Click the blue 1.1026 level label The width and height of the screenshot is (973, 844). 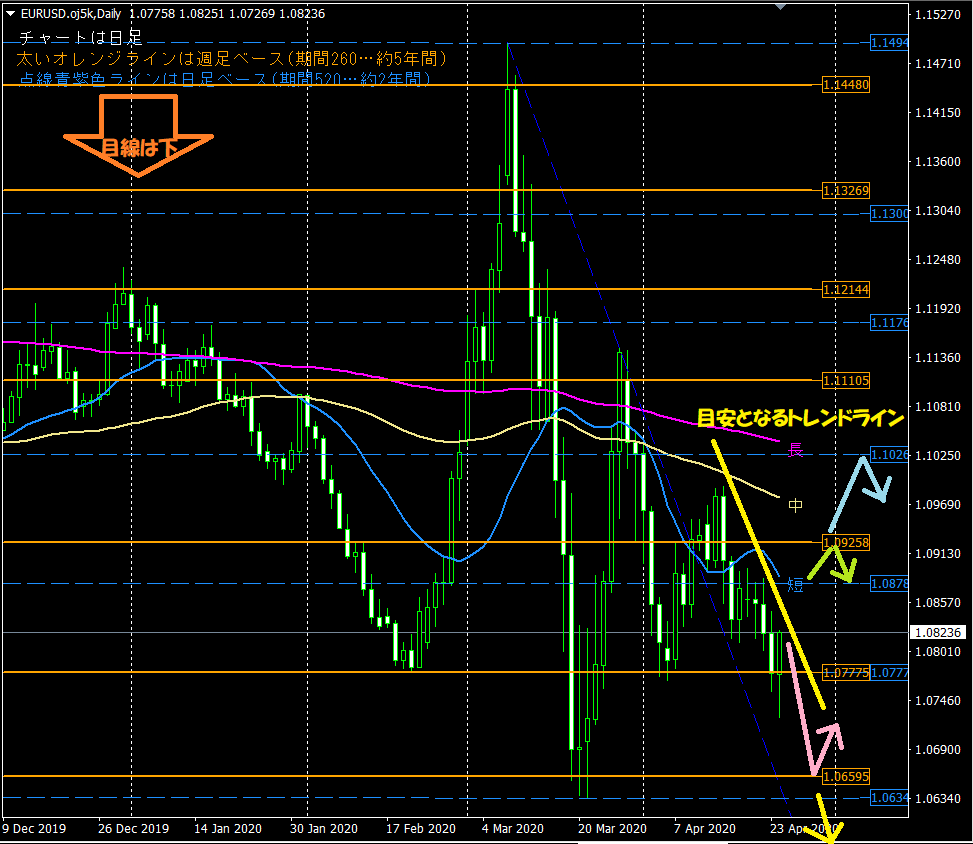[x=889, y=455]
